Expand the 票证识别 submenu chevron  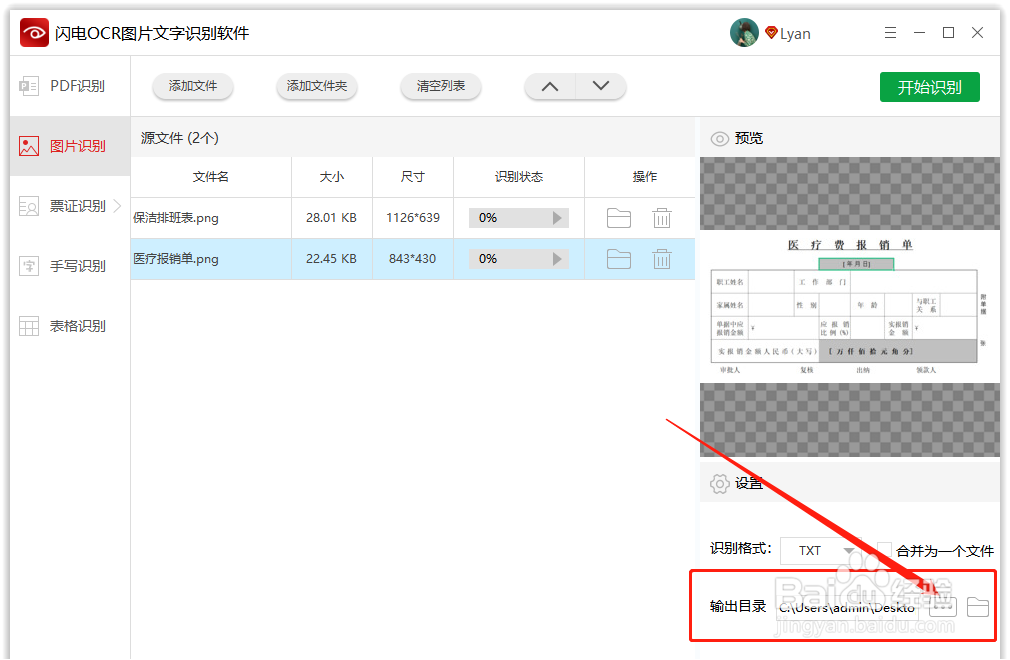[x=117, y=206]
